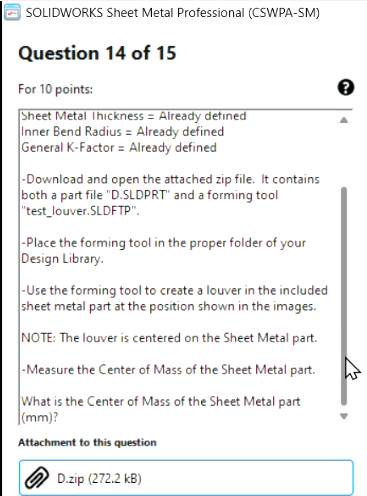
Task: Click the For 10 points label
Action: tap(56, 89)
